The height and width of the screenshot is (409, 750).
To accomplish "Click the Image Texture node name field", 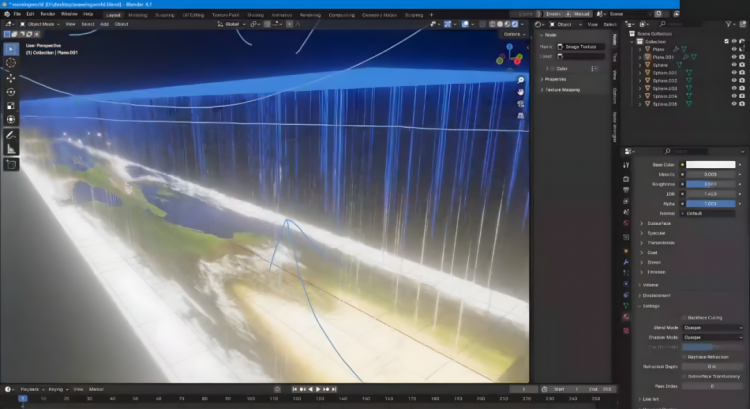I will click(x=582, y=47).
